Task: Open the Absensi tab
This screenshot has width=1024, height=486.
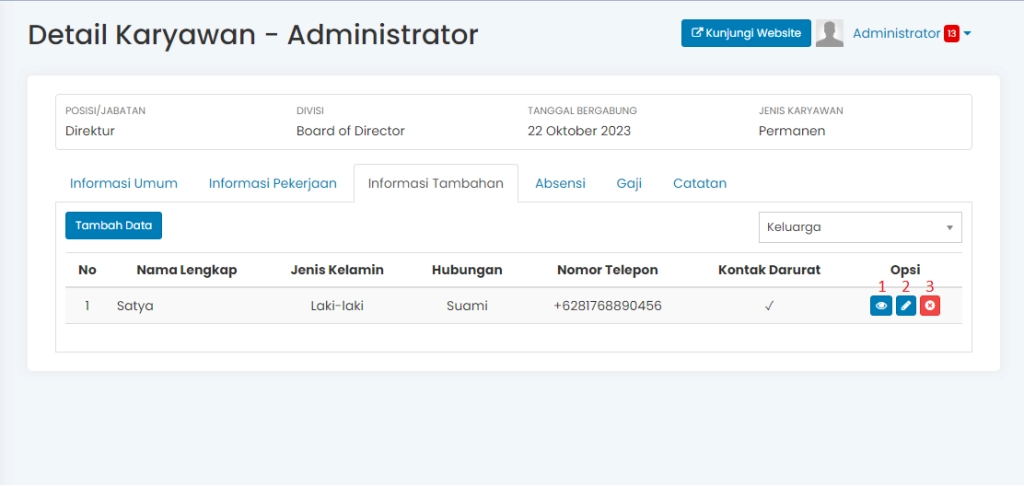Action: [x=560, y=184]
